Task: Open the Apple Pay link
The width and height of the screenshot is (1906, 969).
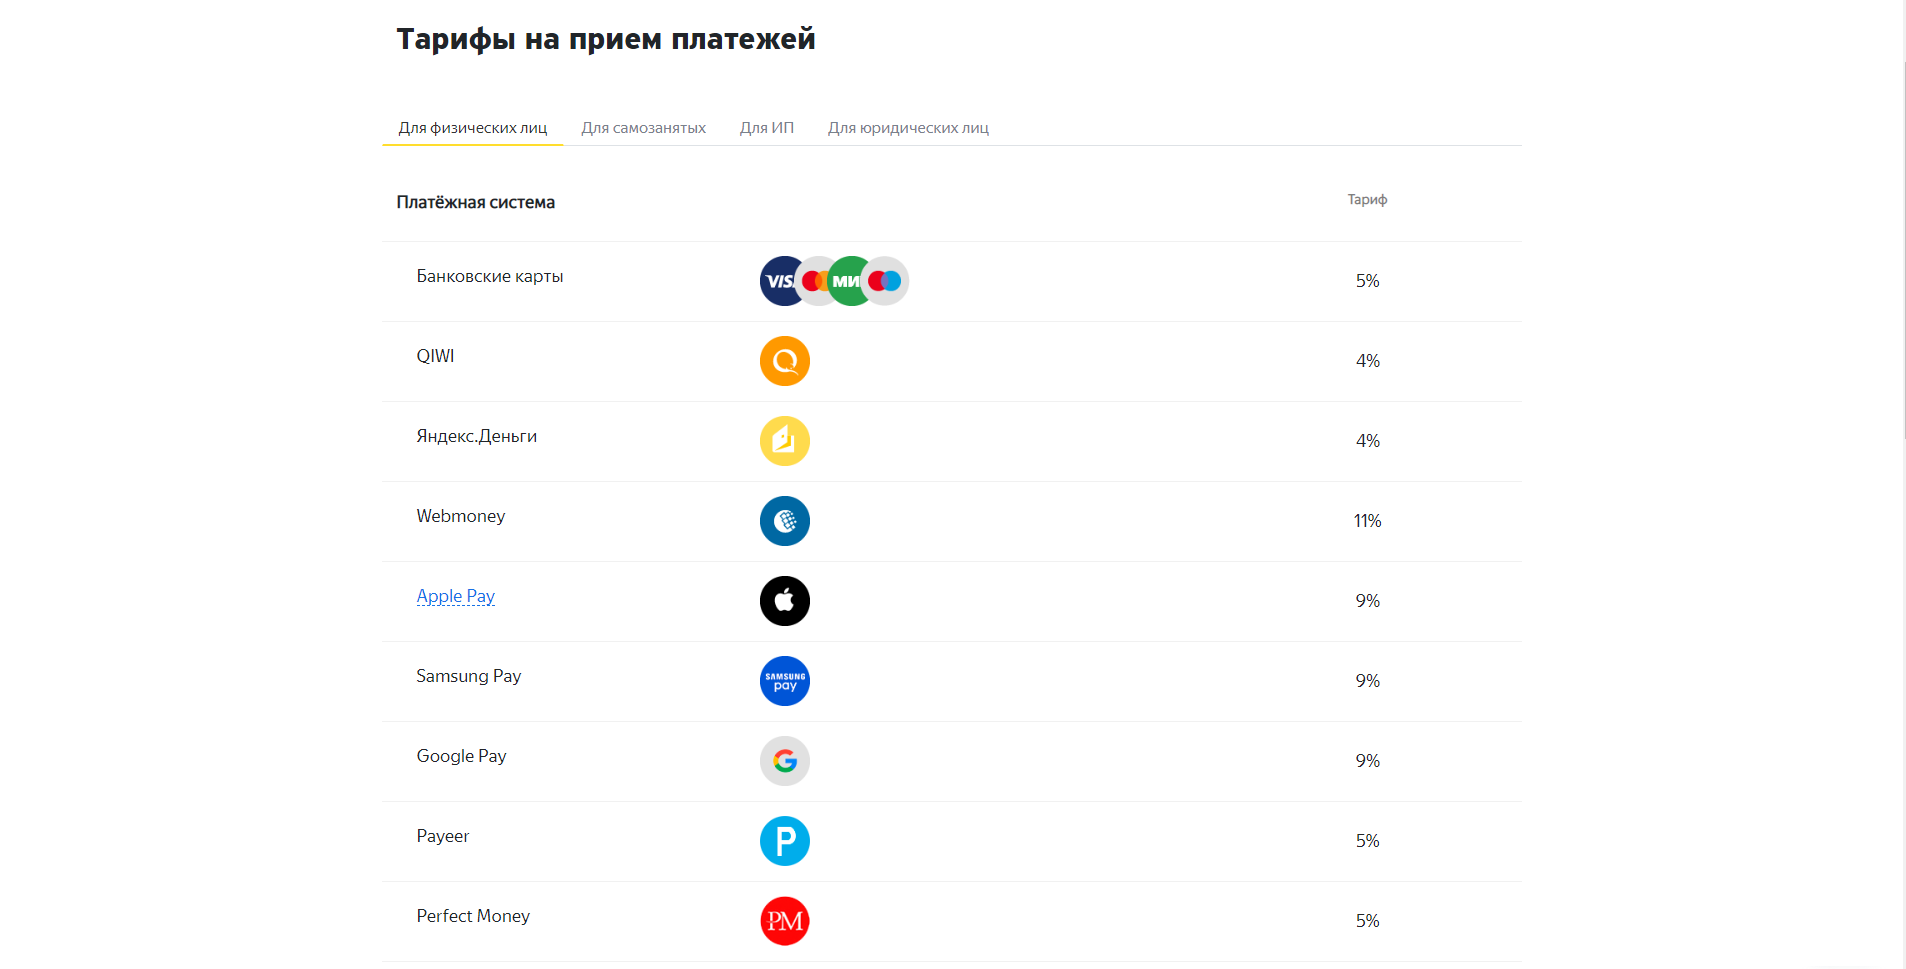Action: (x=455, y=596)
